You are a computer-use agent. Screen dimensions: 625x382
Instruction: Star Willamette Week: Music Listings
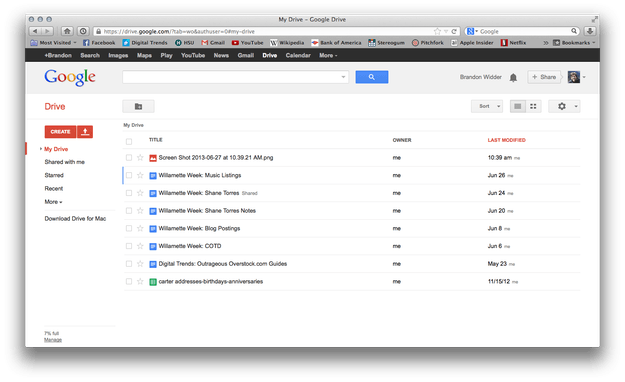[140, 175]
